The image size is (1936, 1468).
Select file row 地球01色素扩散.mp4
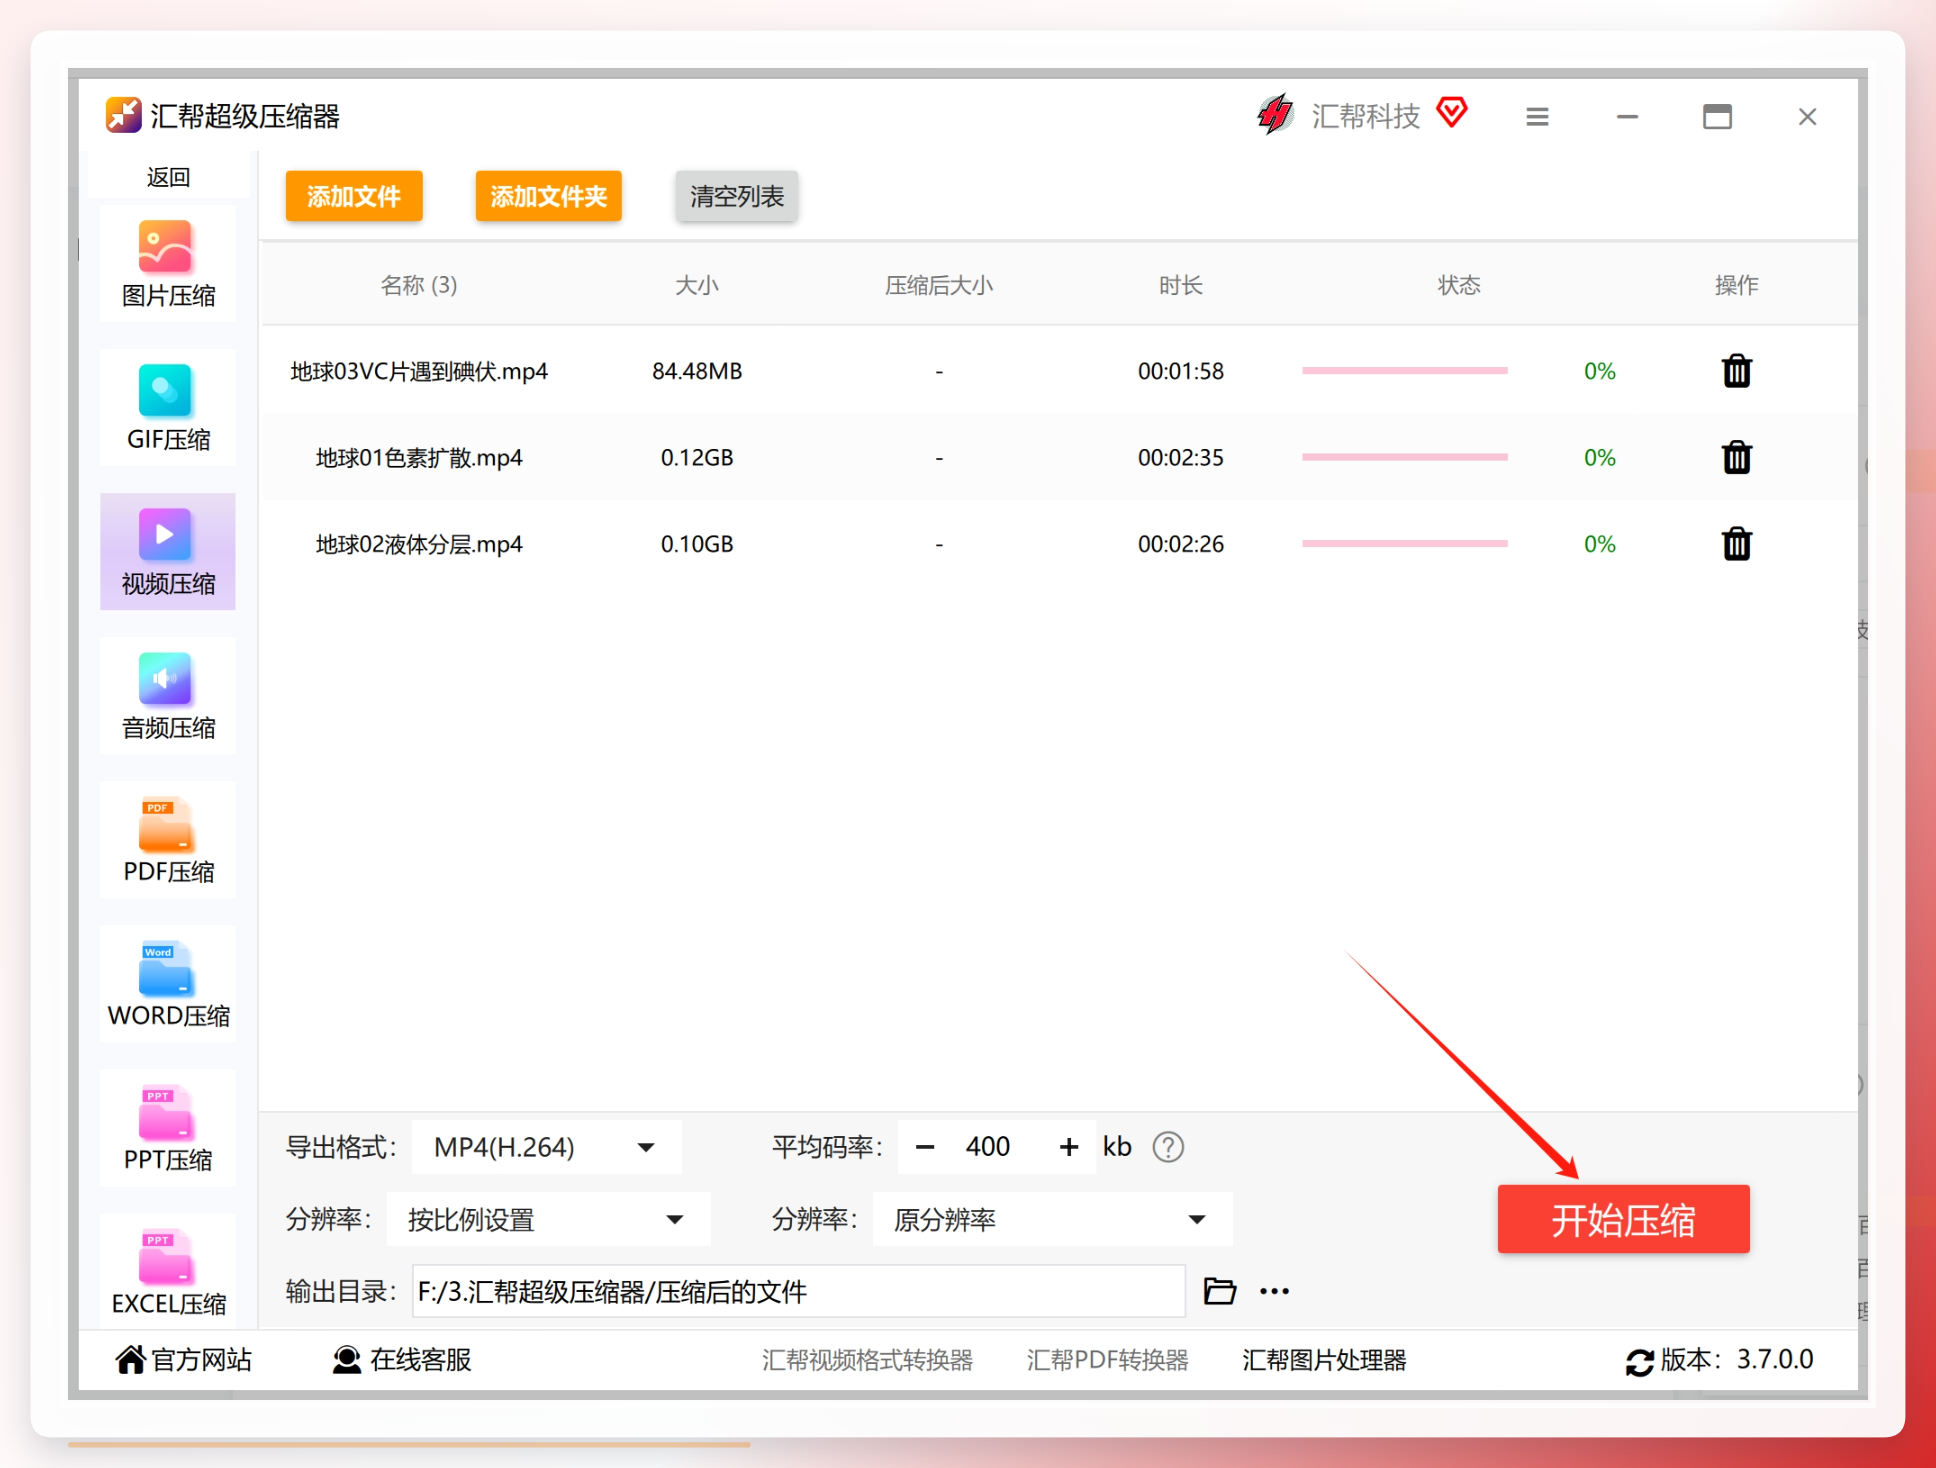coord(1059,457)
